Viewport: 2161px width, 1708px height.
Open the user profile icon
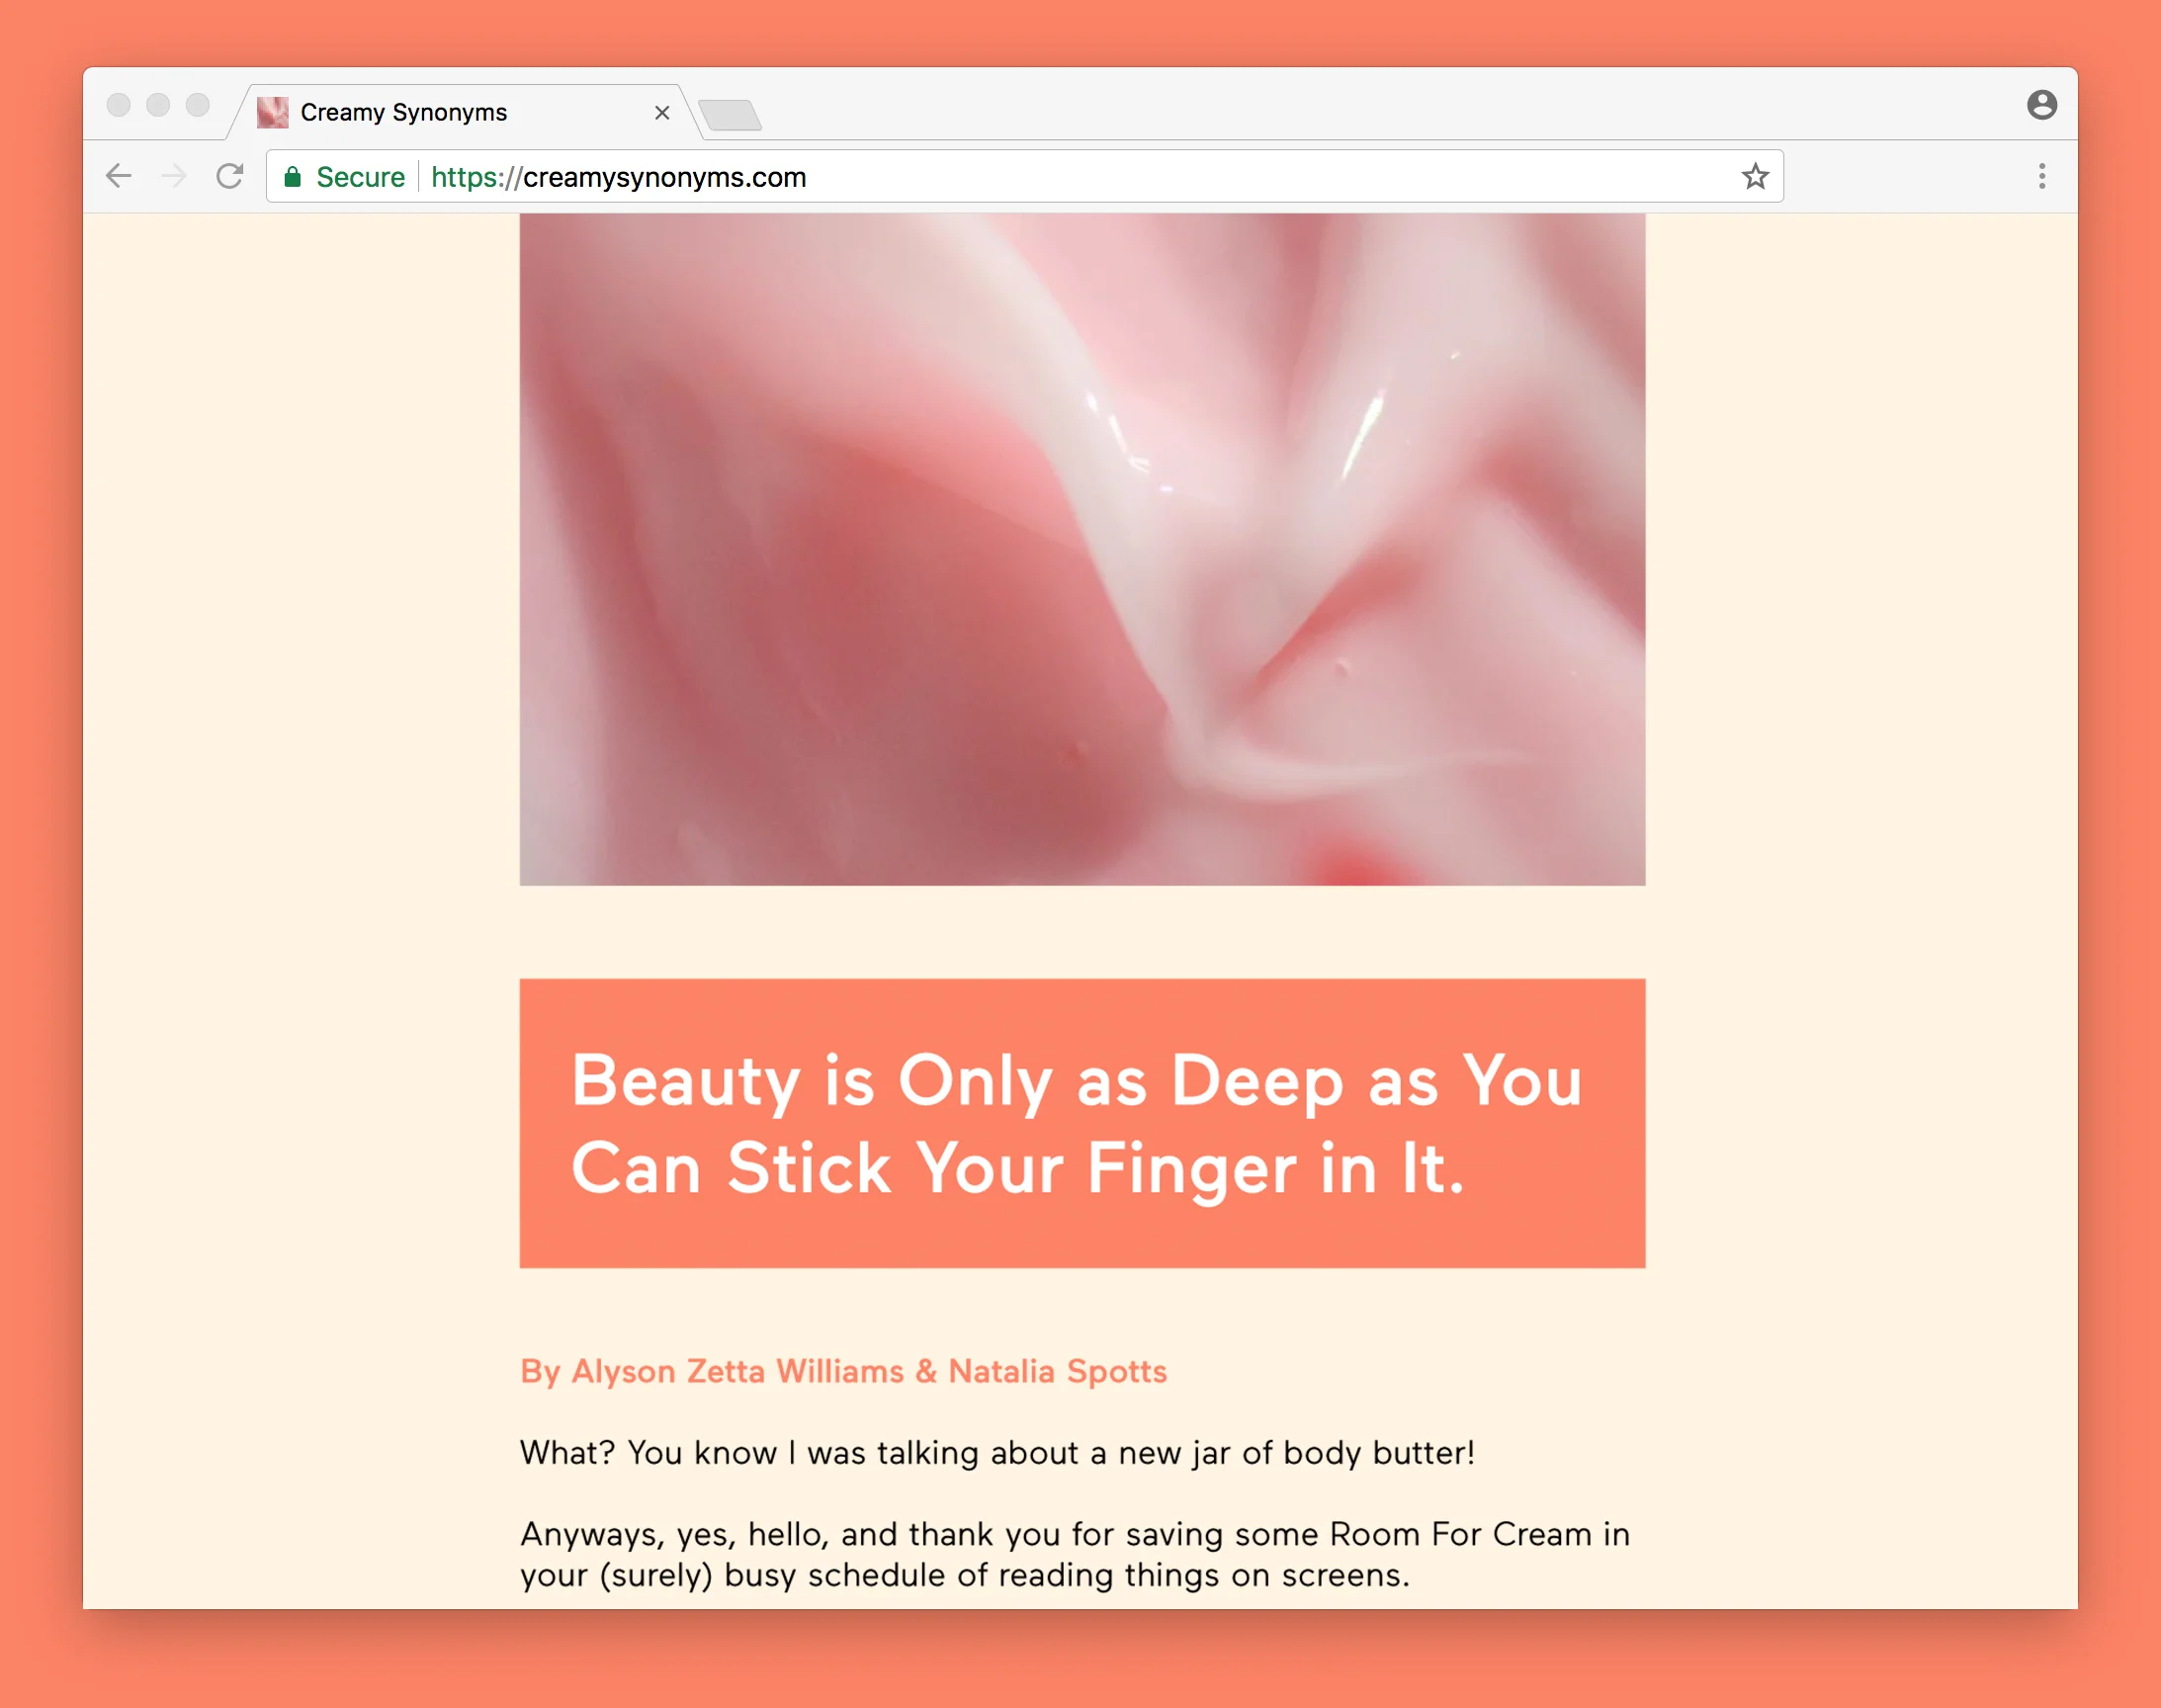[x=2041, y=104]
